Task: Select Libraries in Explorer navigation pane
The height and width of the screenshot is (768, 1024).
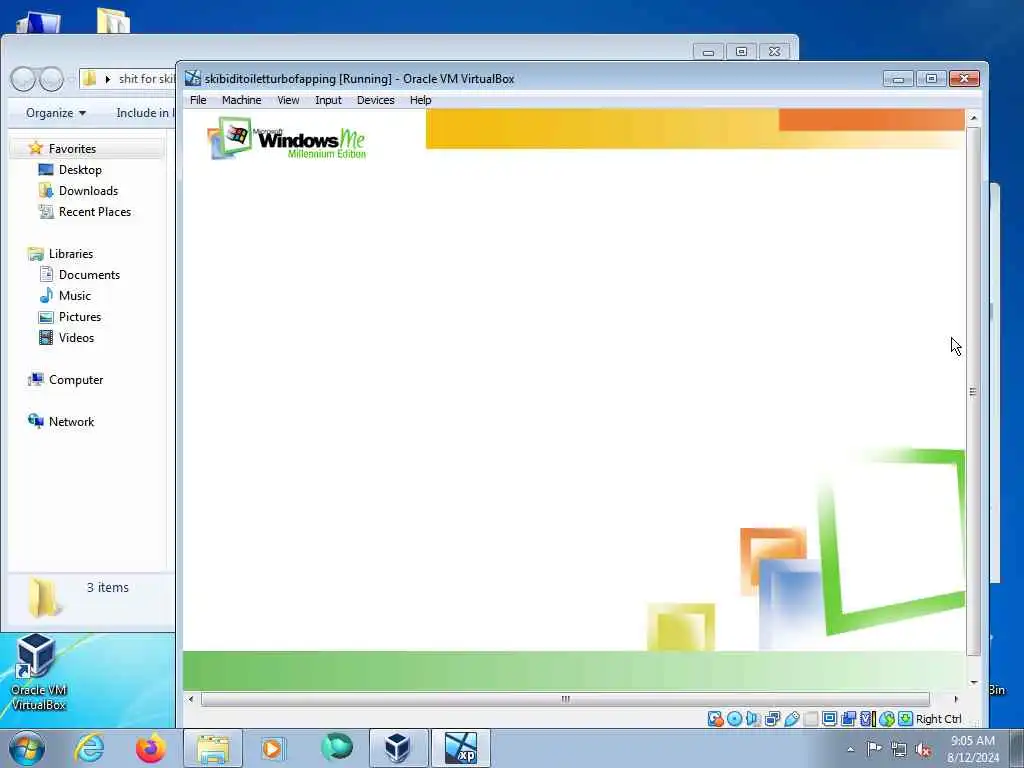Action: (x=71, y=253)
